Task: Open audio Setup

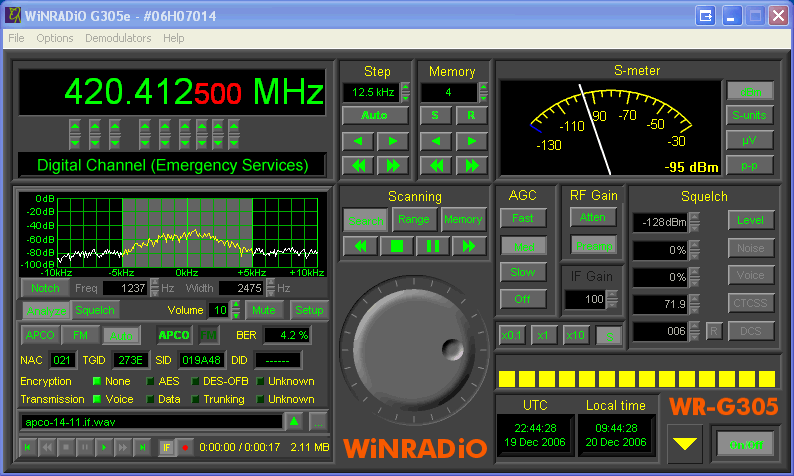Action: click(309, 310)
